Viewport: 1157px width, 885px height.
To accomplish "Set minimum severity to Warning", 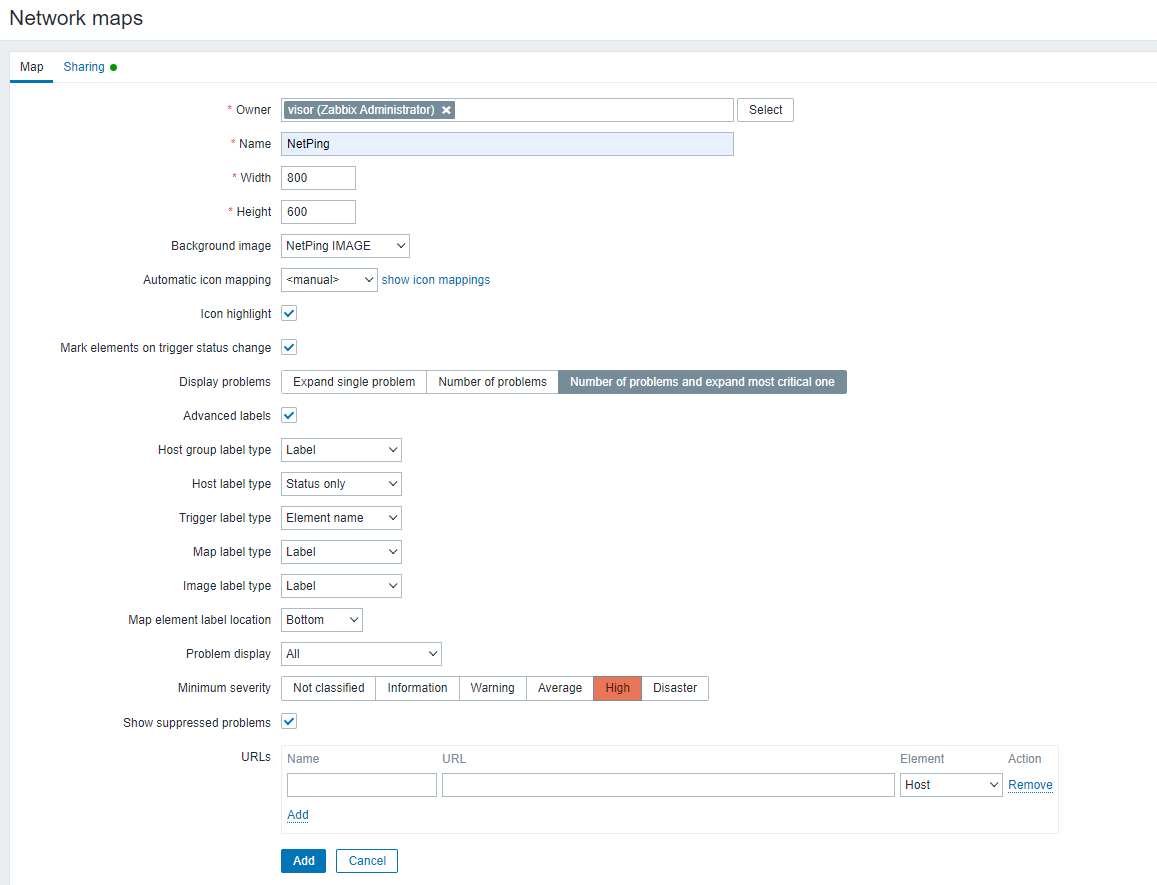I will pyautogui.click(x=492, y=688).
